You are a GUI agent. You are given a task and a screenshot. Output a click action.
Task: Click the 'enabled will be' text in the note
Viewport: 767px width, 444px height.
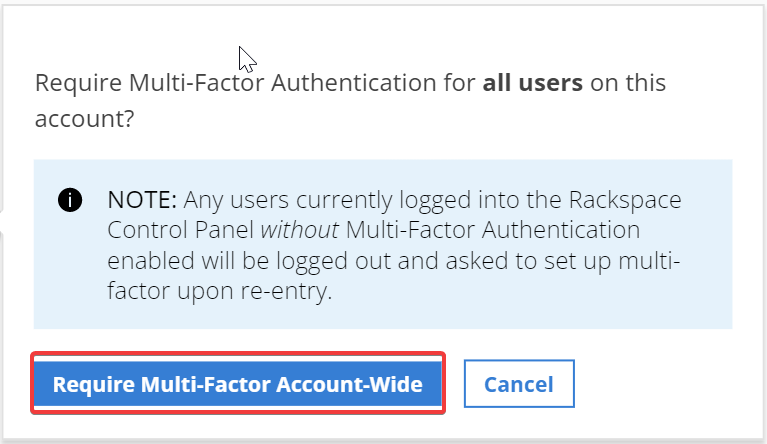[188, 261]
